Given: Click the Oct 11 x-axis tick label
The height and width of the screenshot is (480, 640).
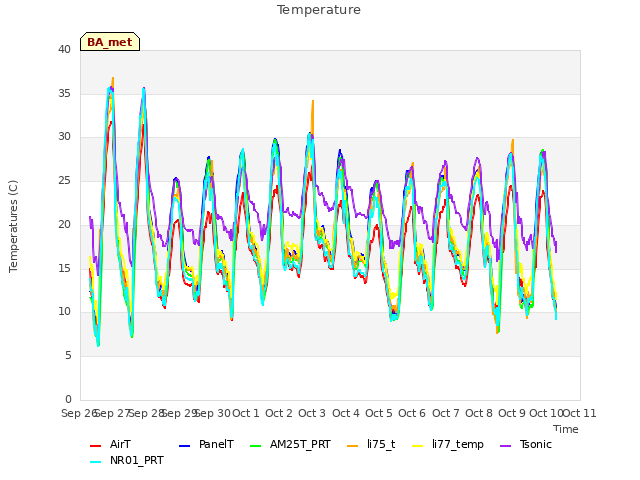Looking at the screenshot, I should coord(580,413).
